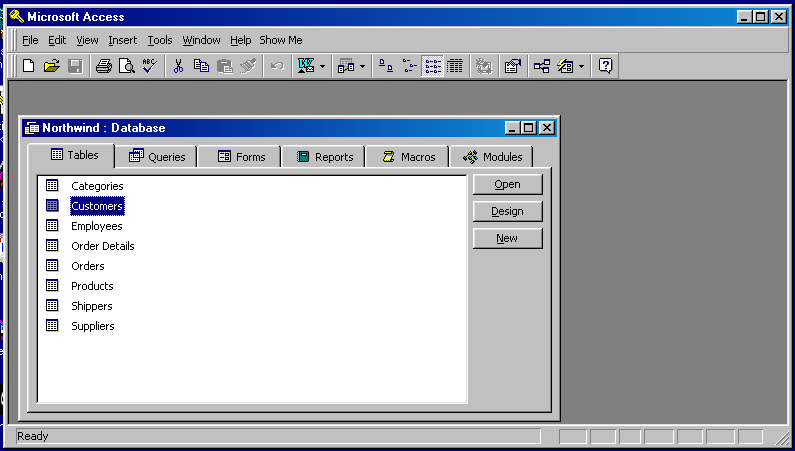Click the New Database toolbar icon
This screenshot has height=451, width=795.
coord(29,66)
